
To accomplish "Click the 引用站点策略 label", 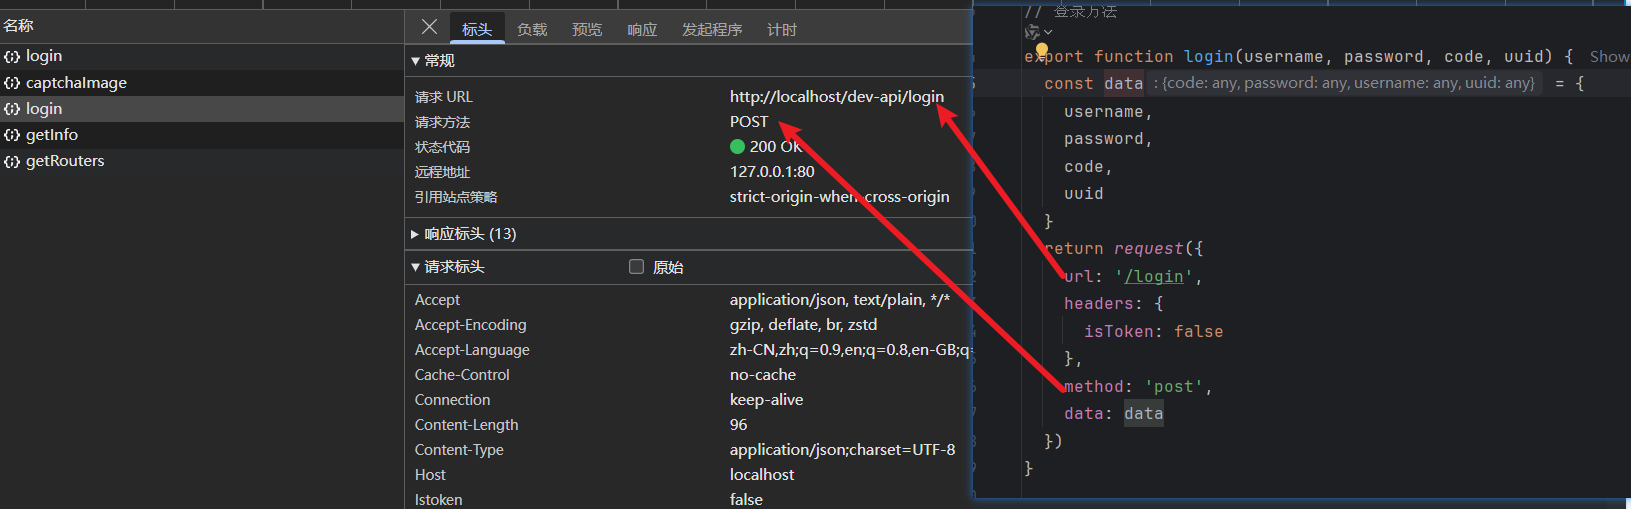I will (x=456, y=196).
